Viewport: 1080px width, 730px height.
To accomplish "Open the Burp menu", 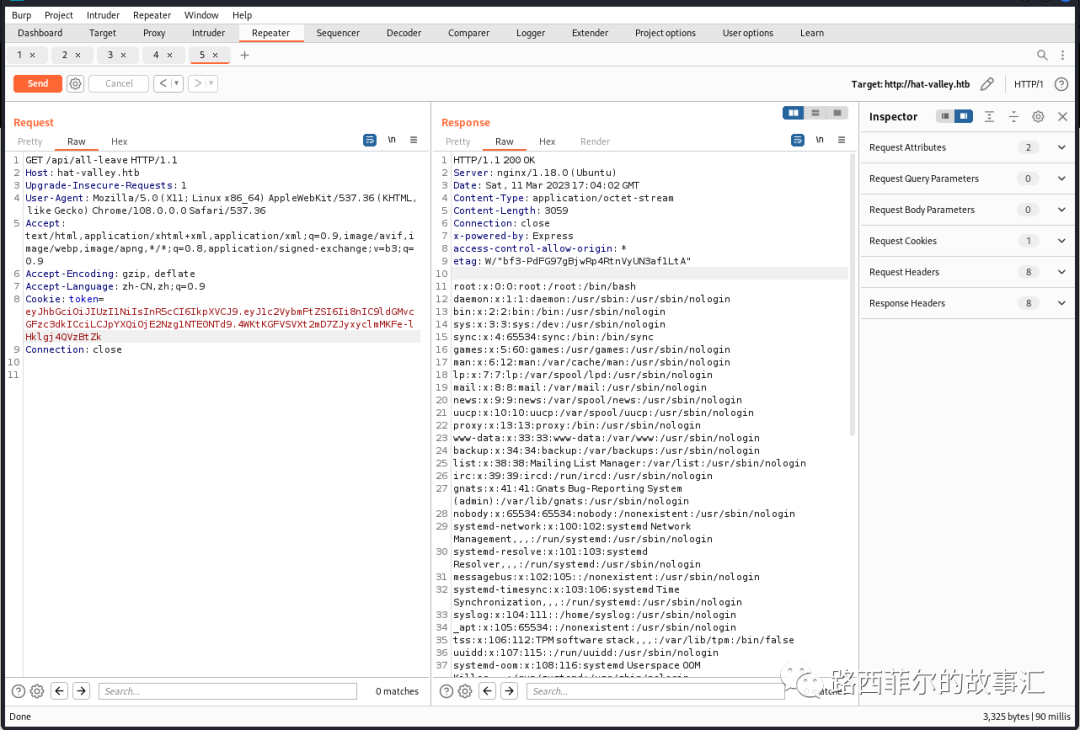I will 21,15.
